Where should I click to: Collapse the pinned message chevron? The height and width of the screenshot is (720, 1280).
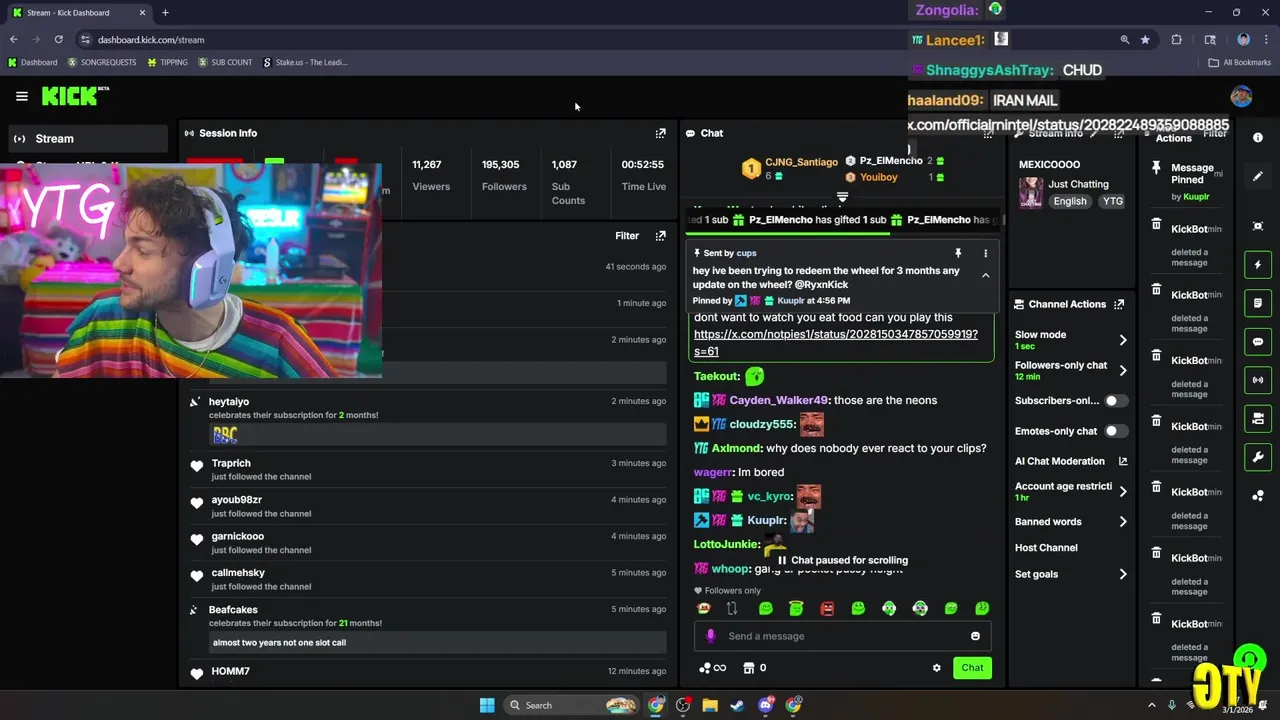point(985,276)
